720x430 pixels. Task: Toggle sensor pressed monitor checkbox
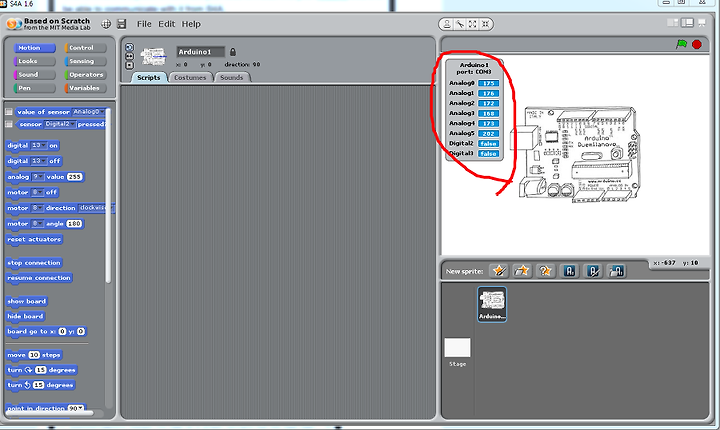[x=9, y=124]
